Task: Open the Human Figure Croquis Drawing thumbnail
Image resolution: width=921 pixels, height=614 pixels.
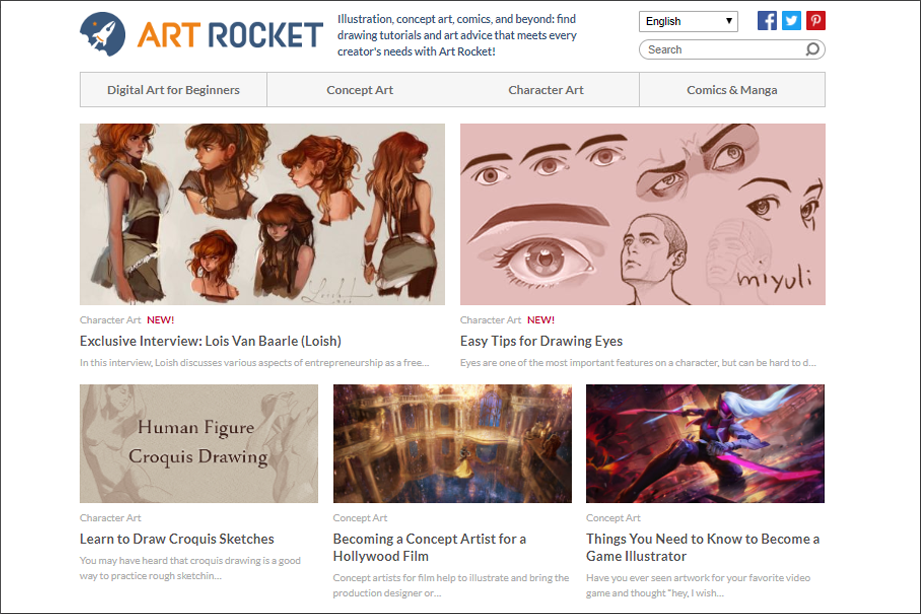Action: click(x=199, y=444)
